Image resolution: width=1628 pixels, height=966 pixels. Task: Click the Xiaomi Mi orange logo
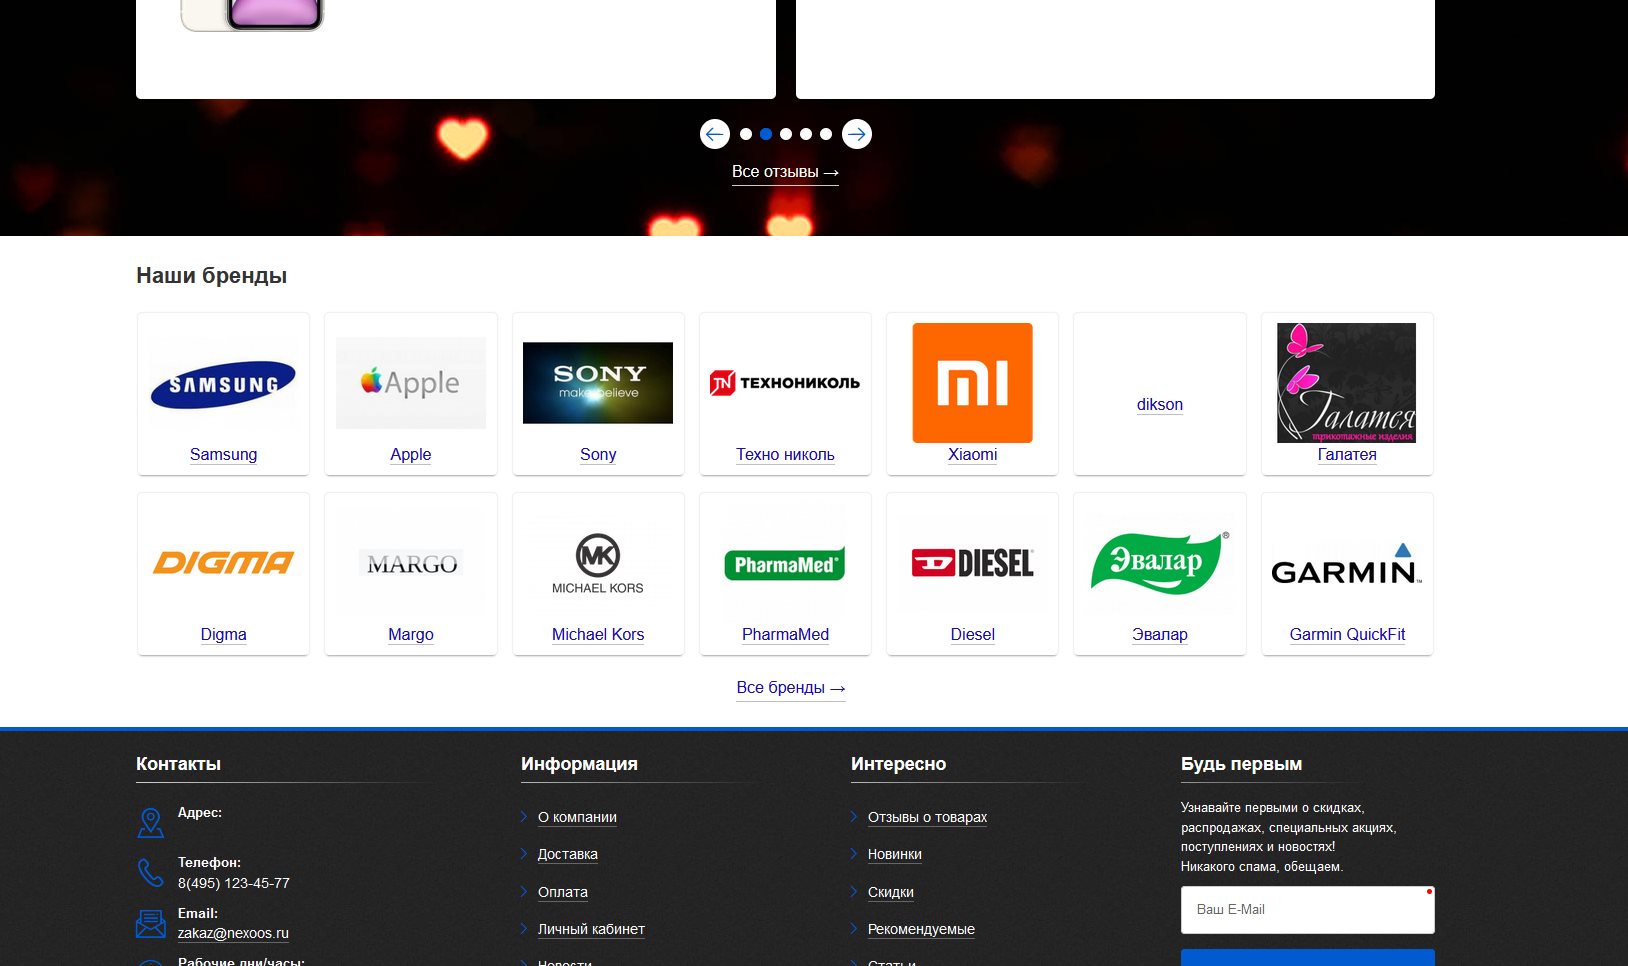pyautogui.click(x=972, y=383)
